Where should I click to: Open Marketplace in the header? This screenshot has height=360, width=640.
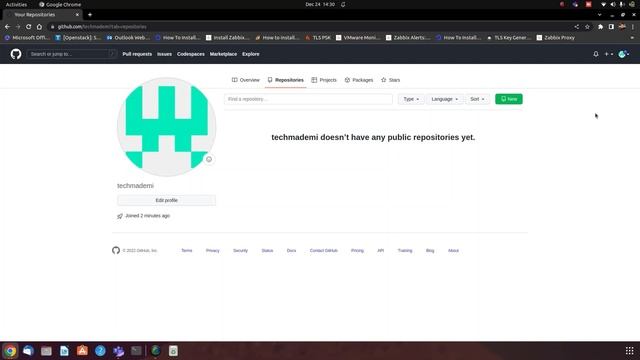(x=223, y=54)
